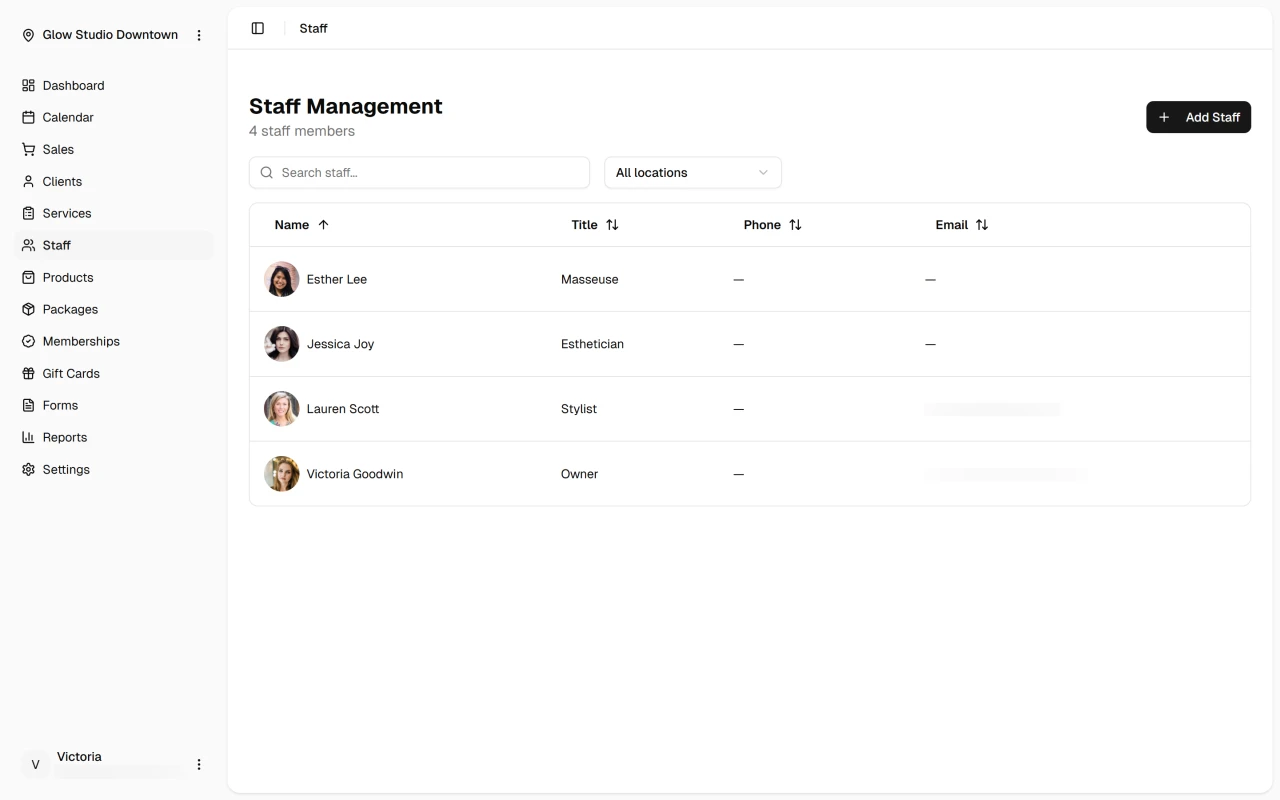Viewport: 1280px width, 800px height.
Task: Click the Search staff input field
Action: pos(419,172)
